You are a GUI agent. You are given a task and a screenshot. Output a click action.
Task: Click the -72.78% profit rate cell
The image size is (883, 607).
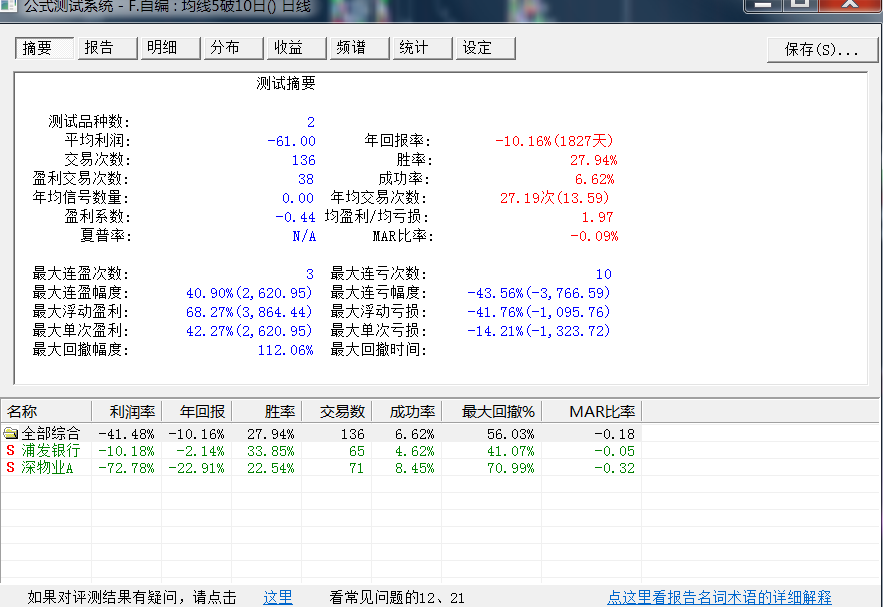pyautogui.click(x=126, y=468)
